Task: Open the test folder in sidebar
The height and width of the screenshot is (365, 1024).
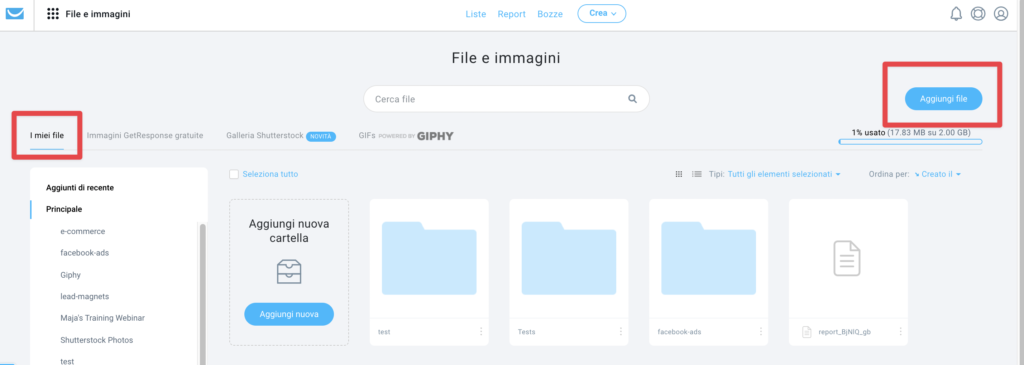Action: (x=67, y=361)
